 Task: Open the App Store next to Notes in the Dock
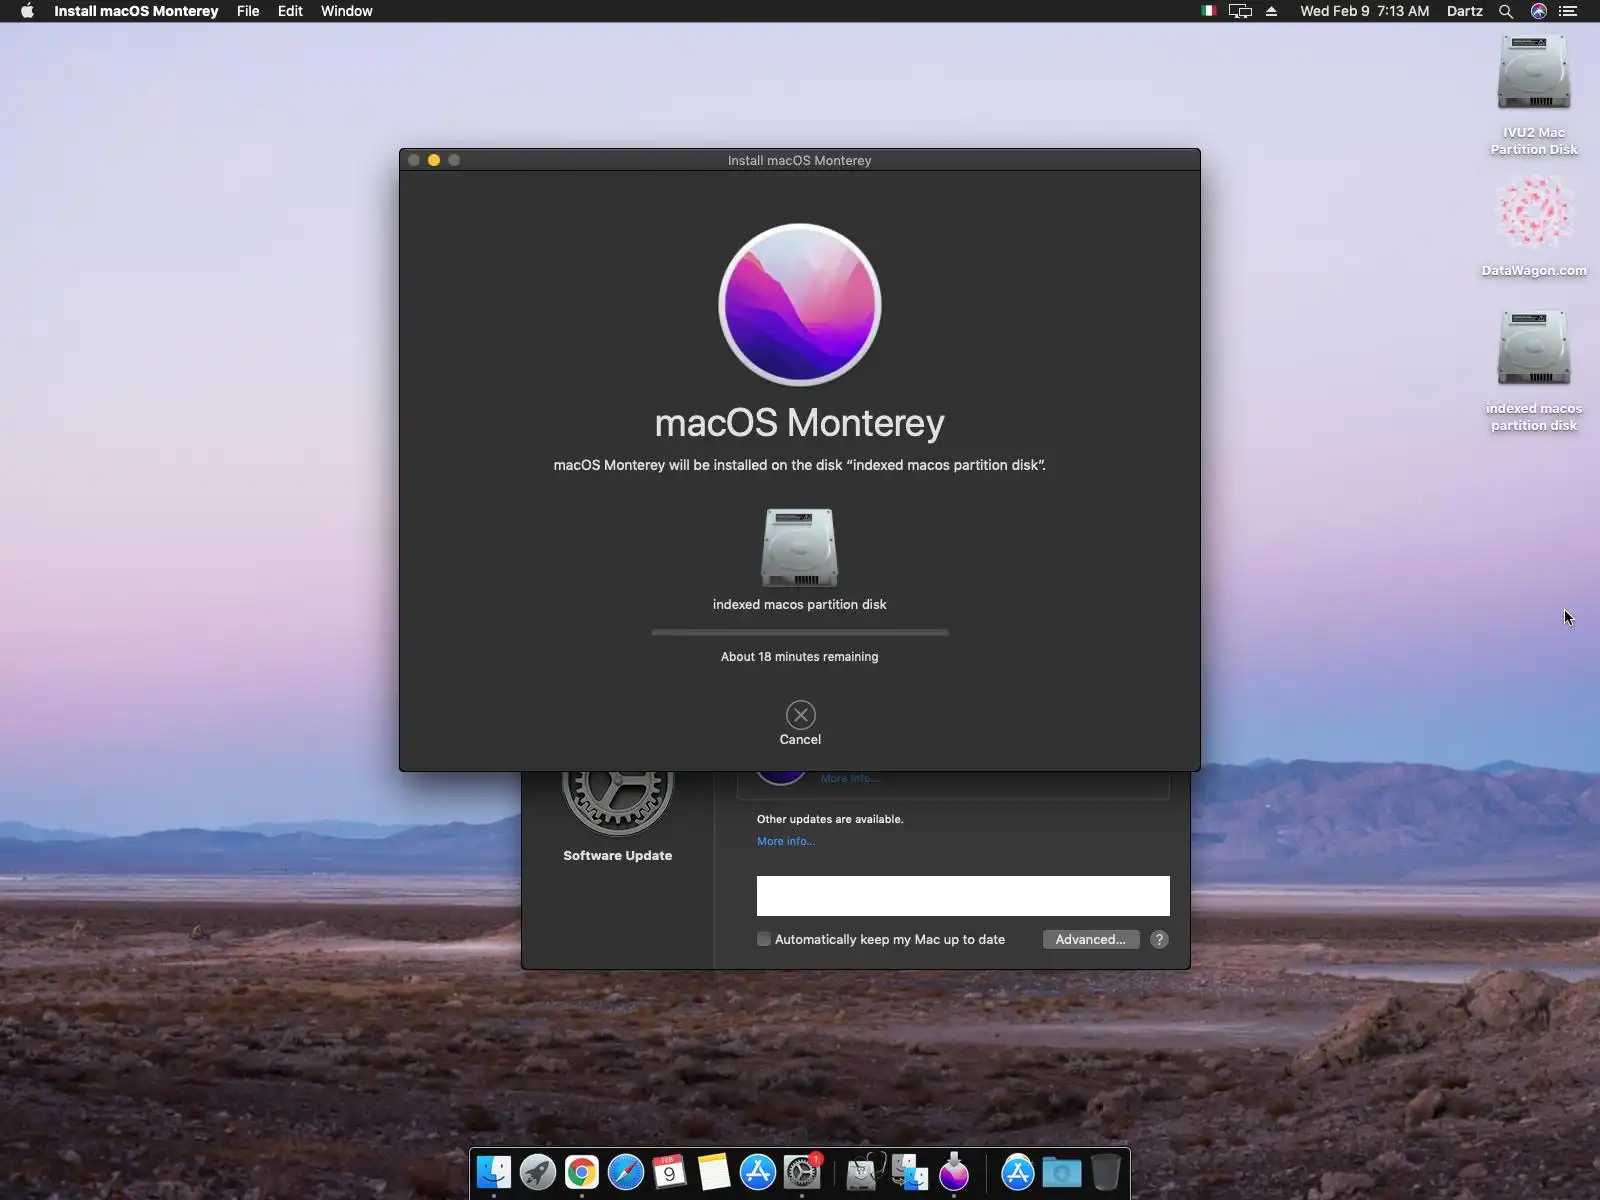(758, 1172)
